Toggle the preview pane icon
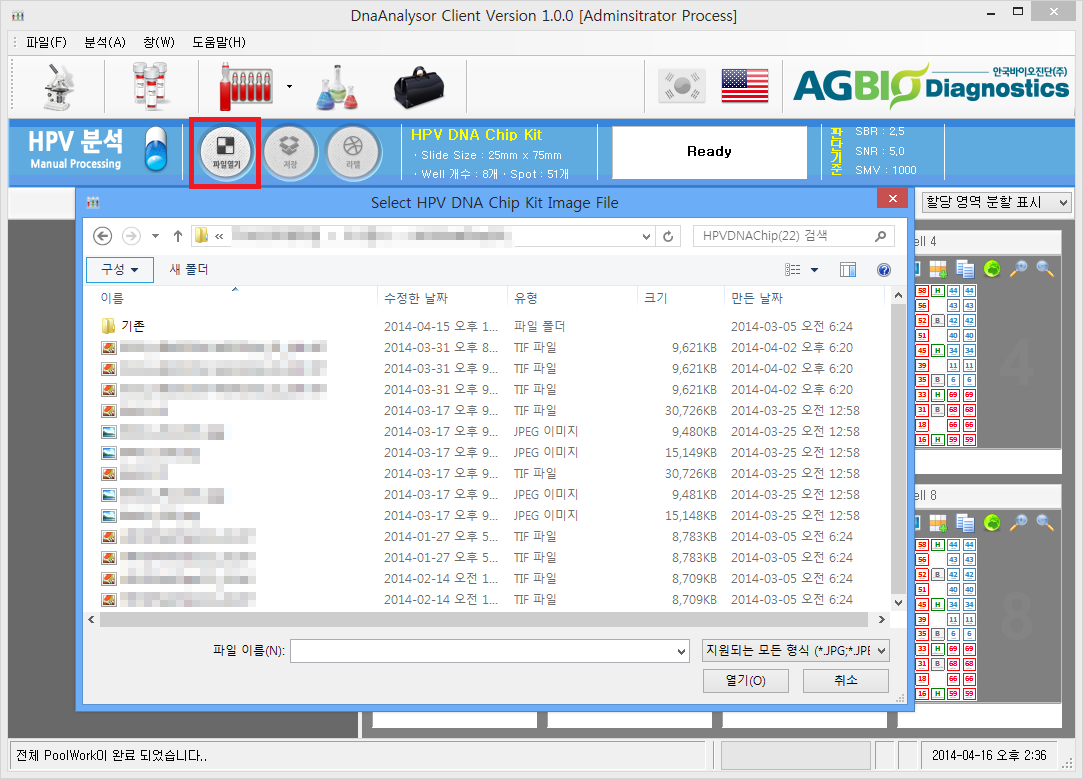The width and height of the screenshot is (1083, 779). point(848,270)
